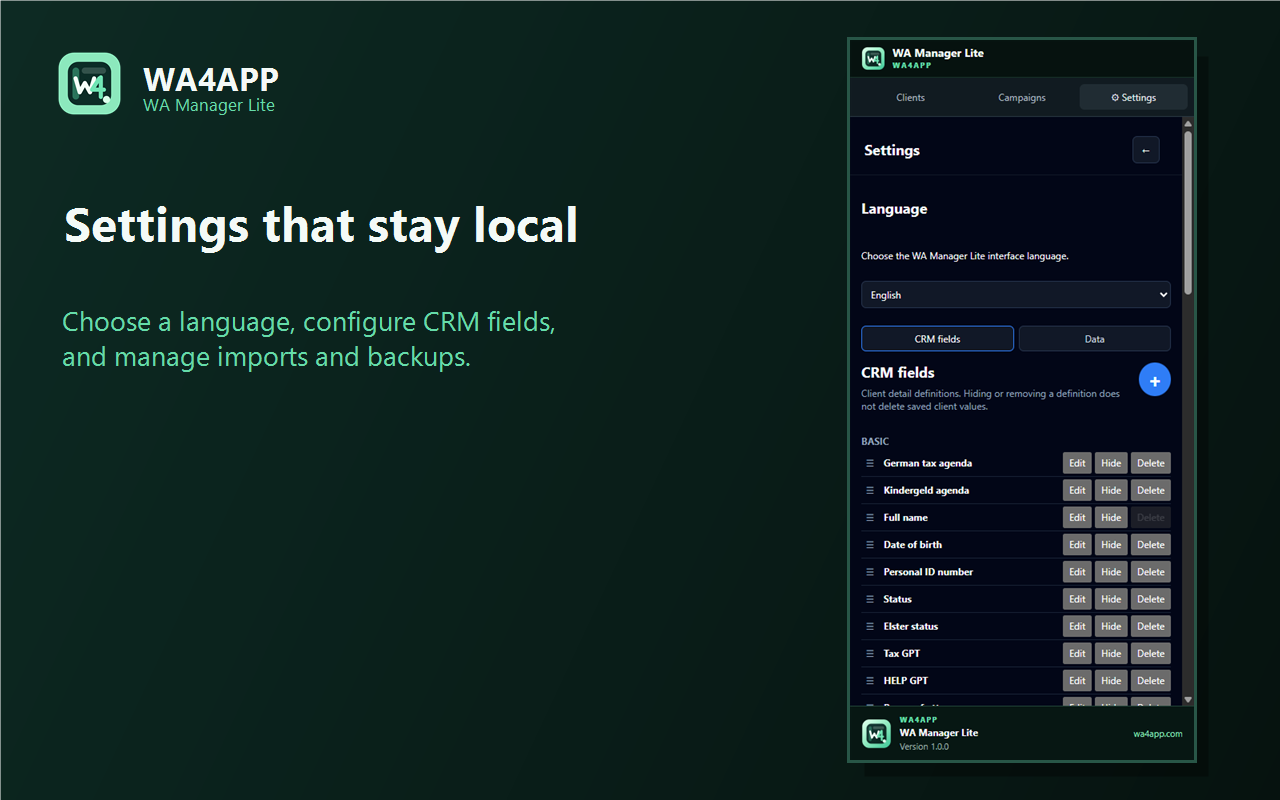Hide the Elster status field
Screen dimensions: 1280x800
click(1111, 626)
